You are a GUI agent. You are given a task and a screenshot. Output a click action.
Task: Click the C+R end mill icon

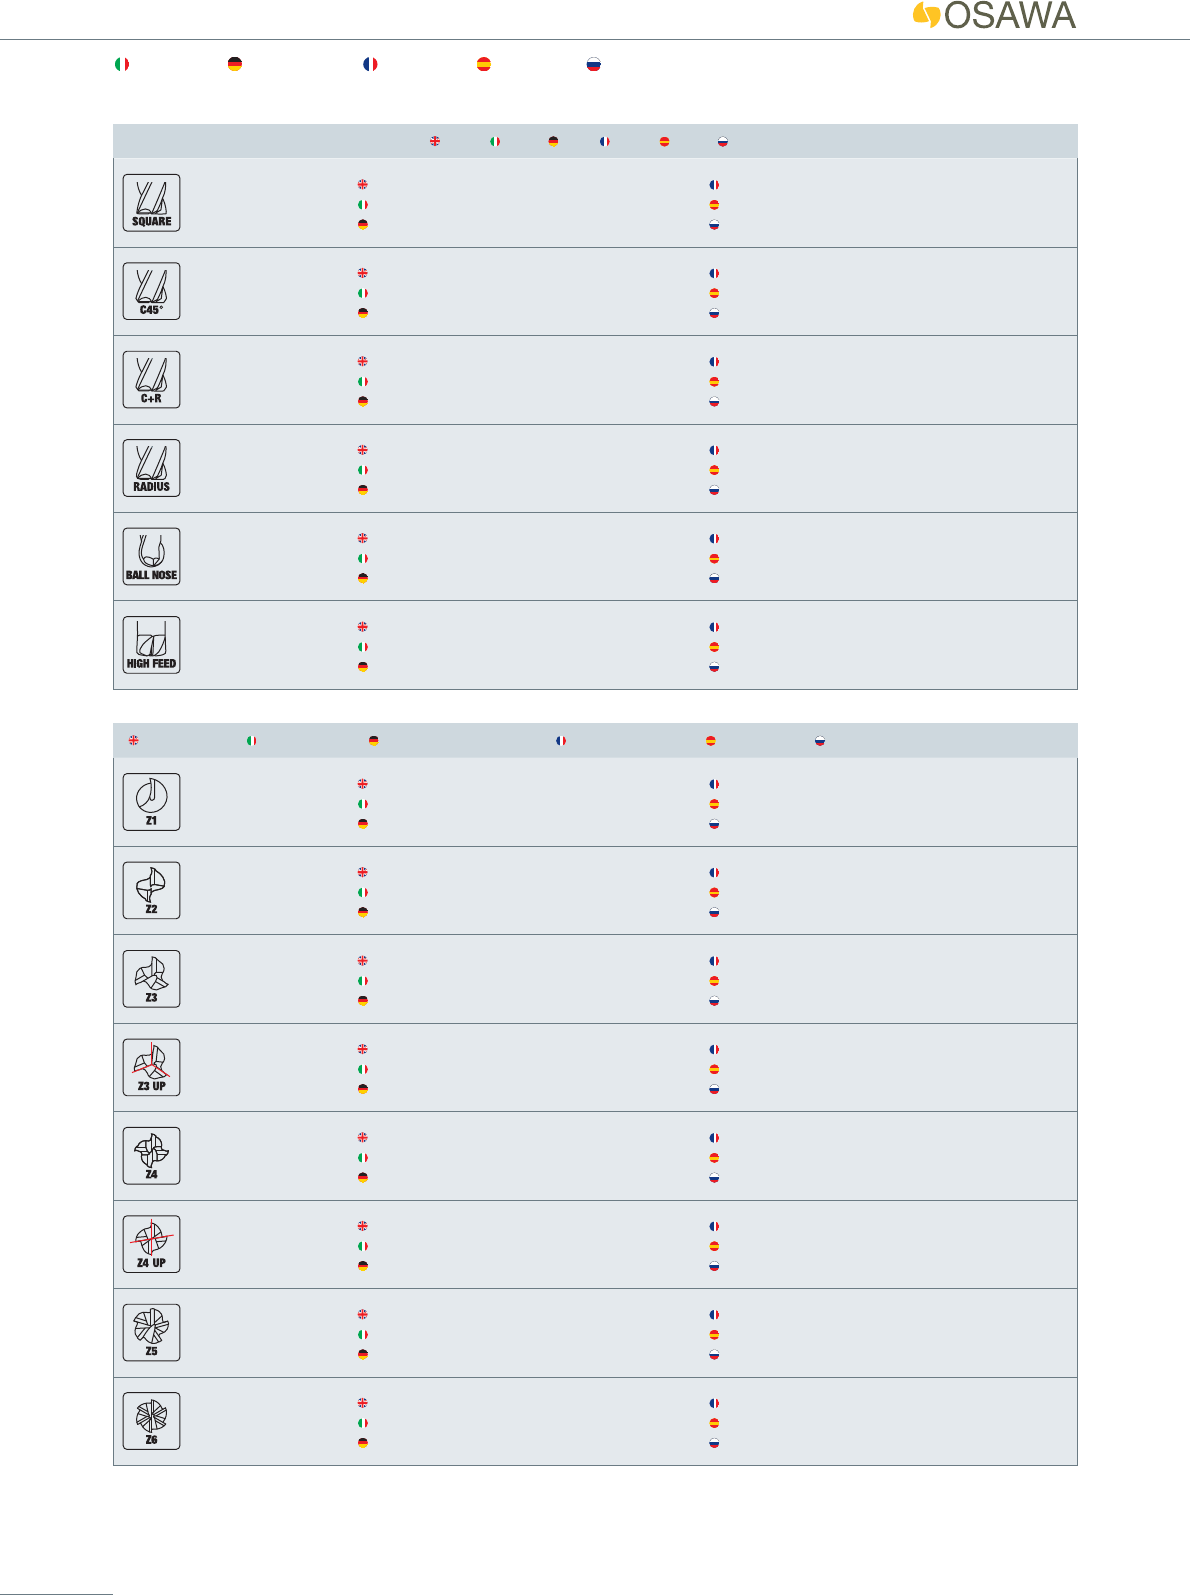pyautogui.click(x=151, y=380)
